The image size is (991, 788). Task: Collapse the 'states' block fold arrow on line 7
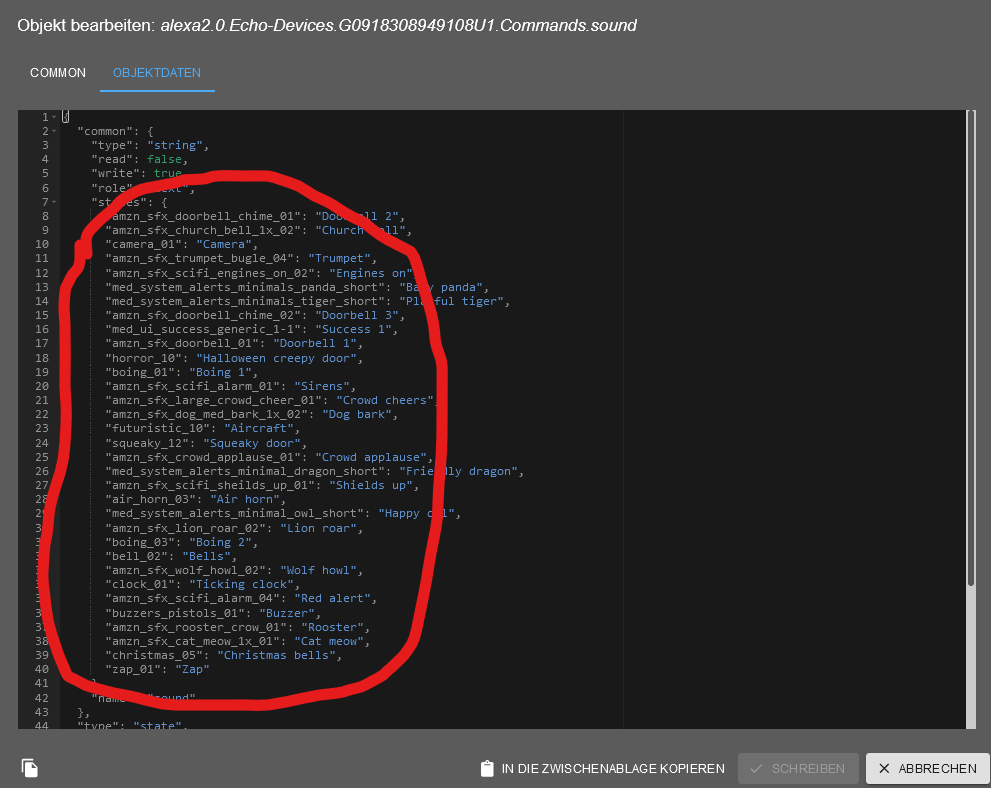coord(54,202)
